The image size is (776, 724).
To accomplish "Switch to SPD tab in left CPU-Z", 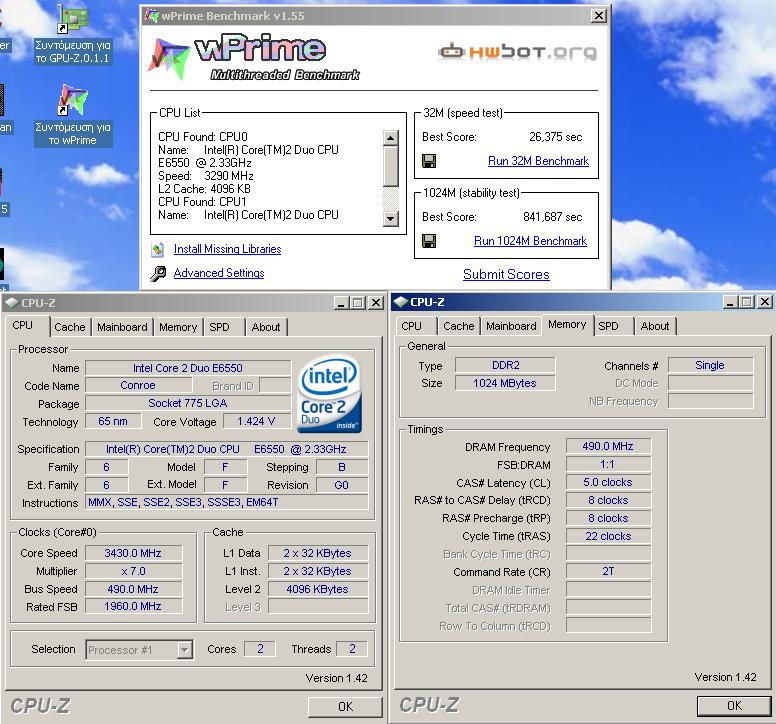I will [x=219, y=327].
